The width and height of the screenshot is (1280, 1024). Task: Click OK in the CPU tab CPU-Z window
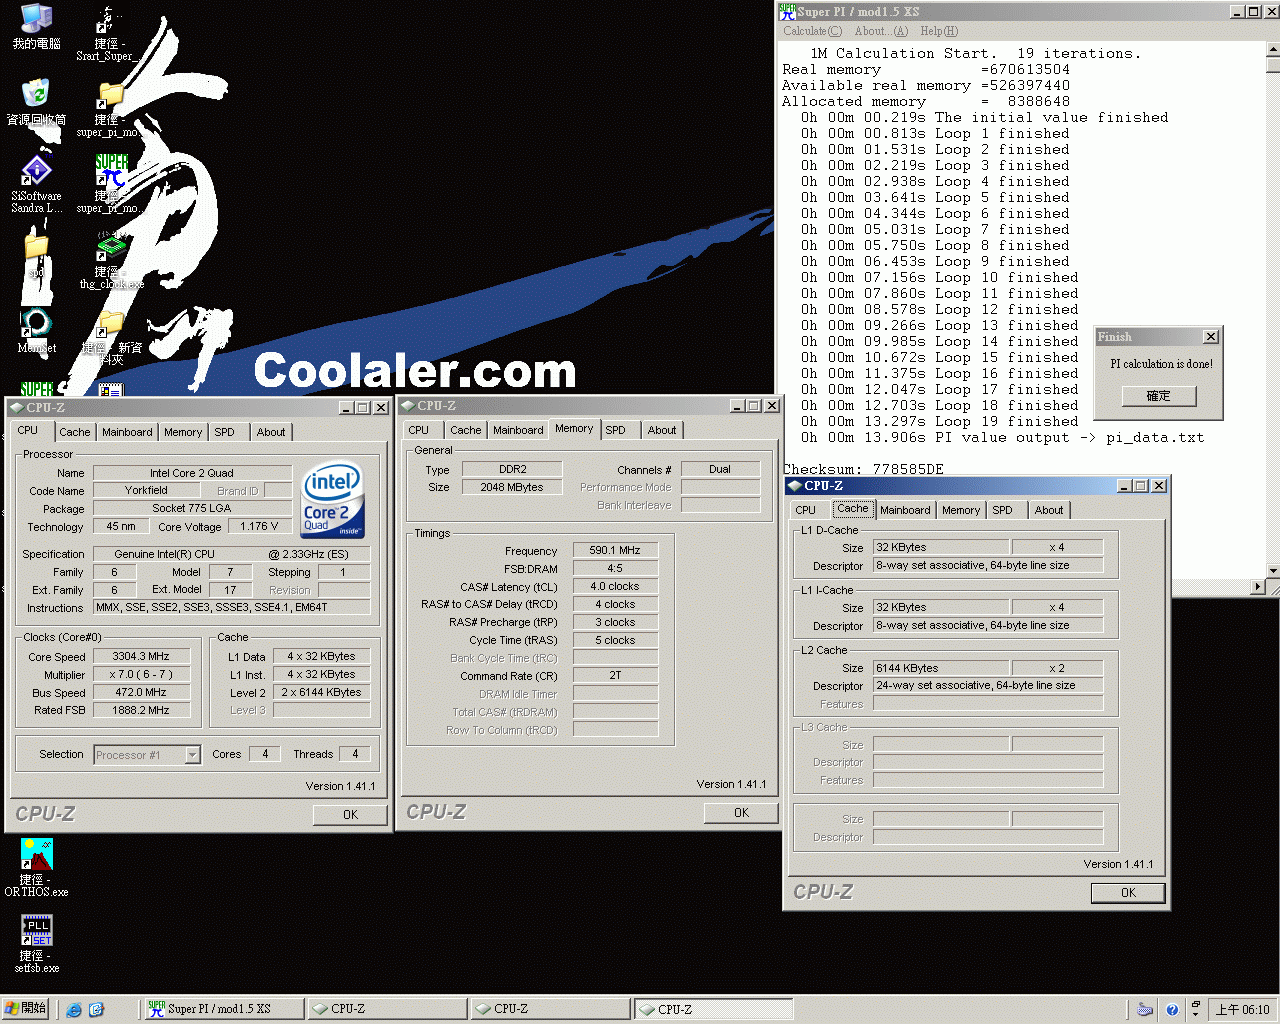350,815
